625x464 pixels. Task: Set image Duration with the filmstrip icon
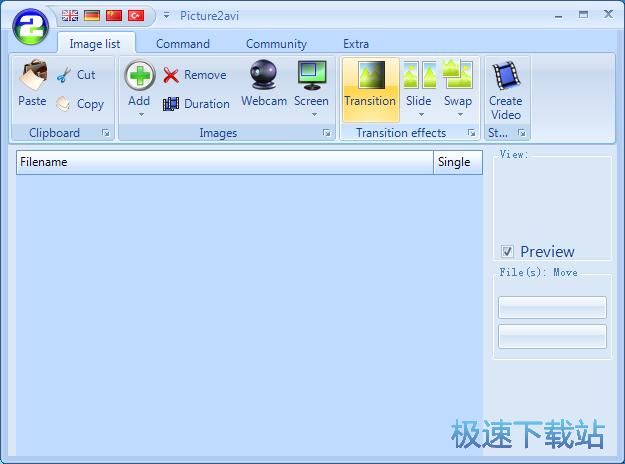coord(197,104)
